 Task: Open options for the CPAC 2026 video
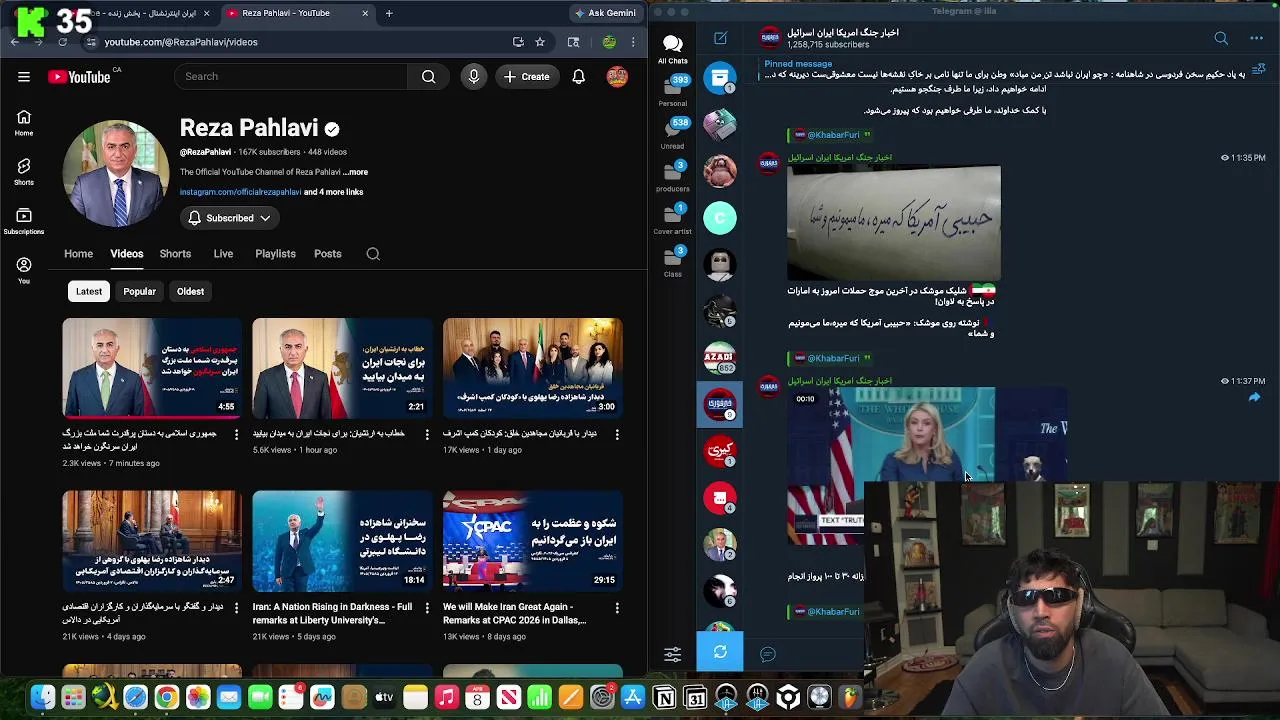(617, 607)
